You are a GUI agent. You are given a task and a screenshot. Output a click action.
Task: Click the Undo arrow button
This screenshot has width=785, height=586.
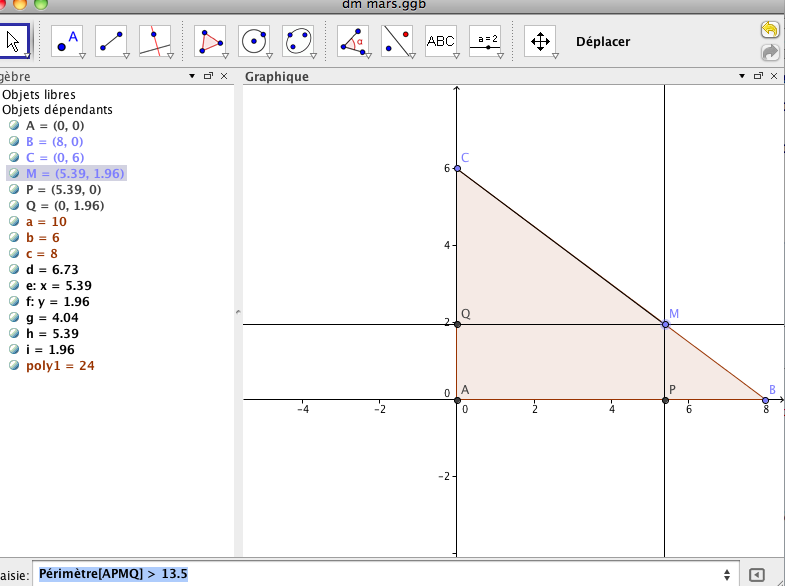pos(770,31)
